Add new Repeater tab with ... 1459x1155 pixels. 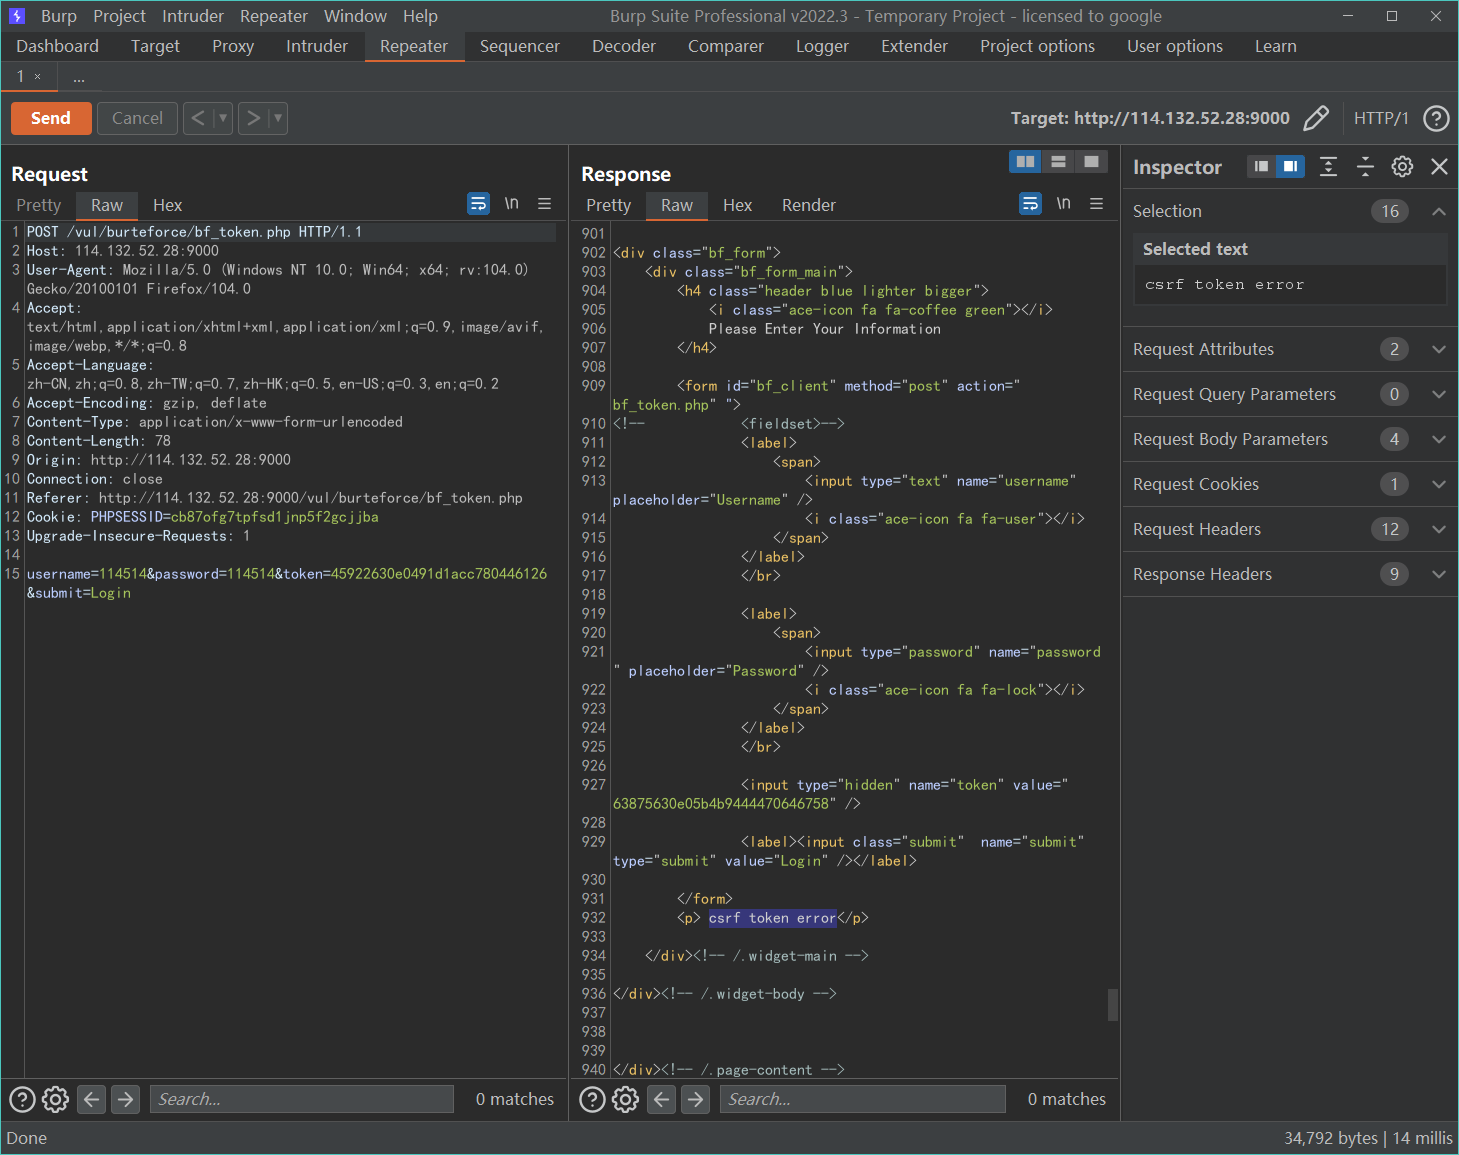pos(79,77)
